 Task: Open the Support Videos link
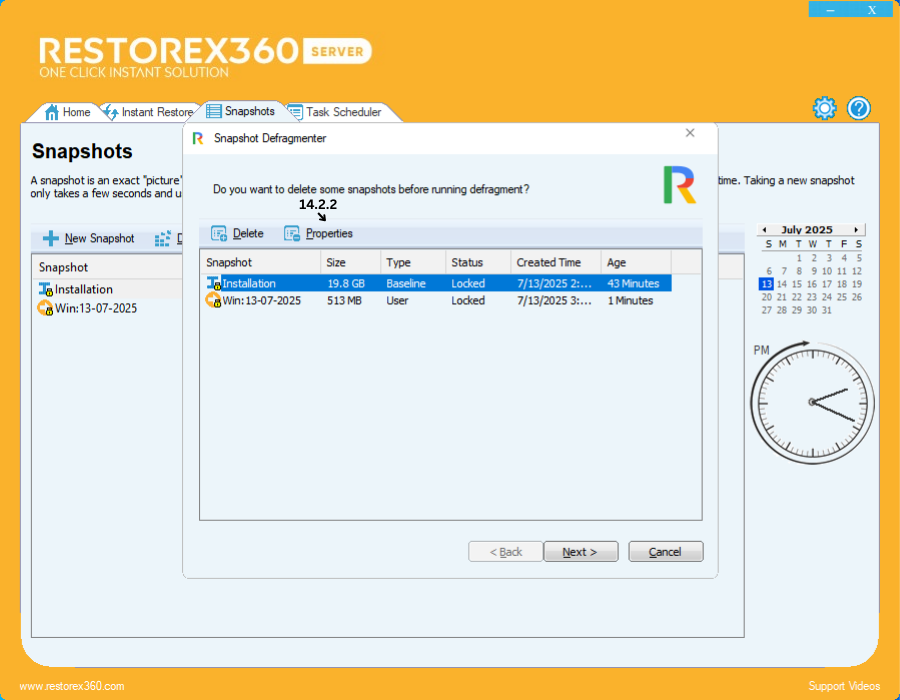(844, 686)
